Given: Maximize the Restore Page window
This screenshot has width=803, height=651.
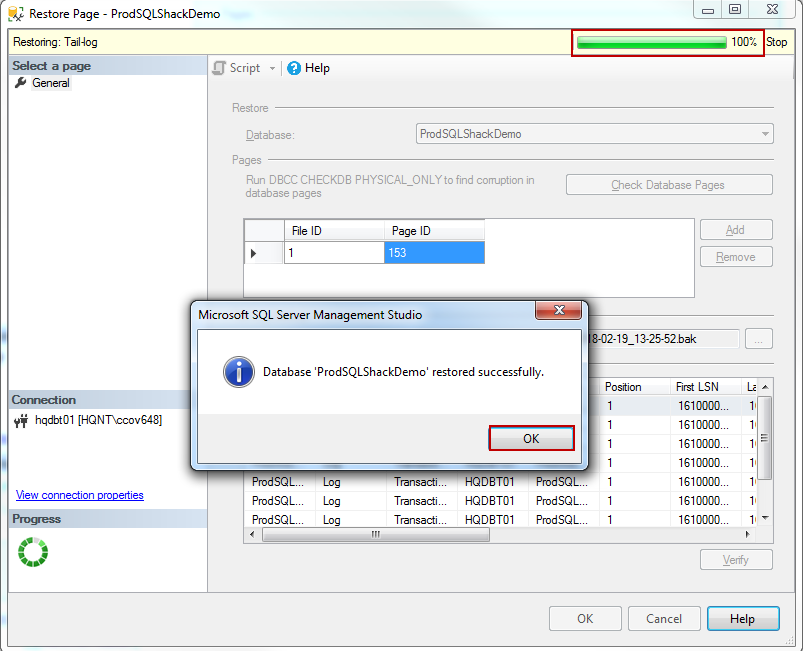Looking at the screenshot, I should point(735,9).
